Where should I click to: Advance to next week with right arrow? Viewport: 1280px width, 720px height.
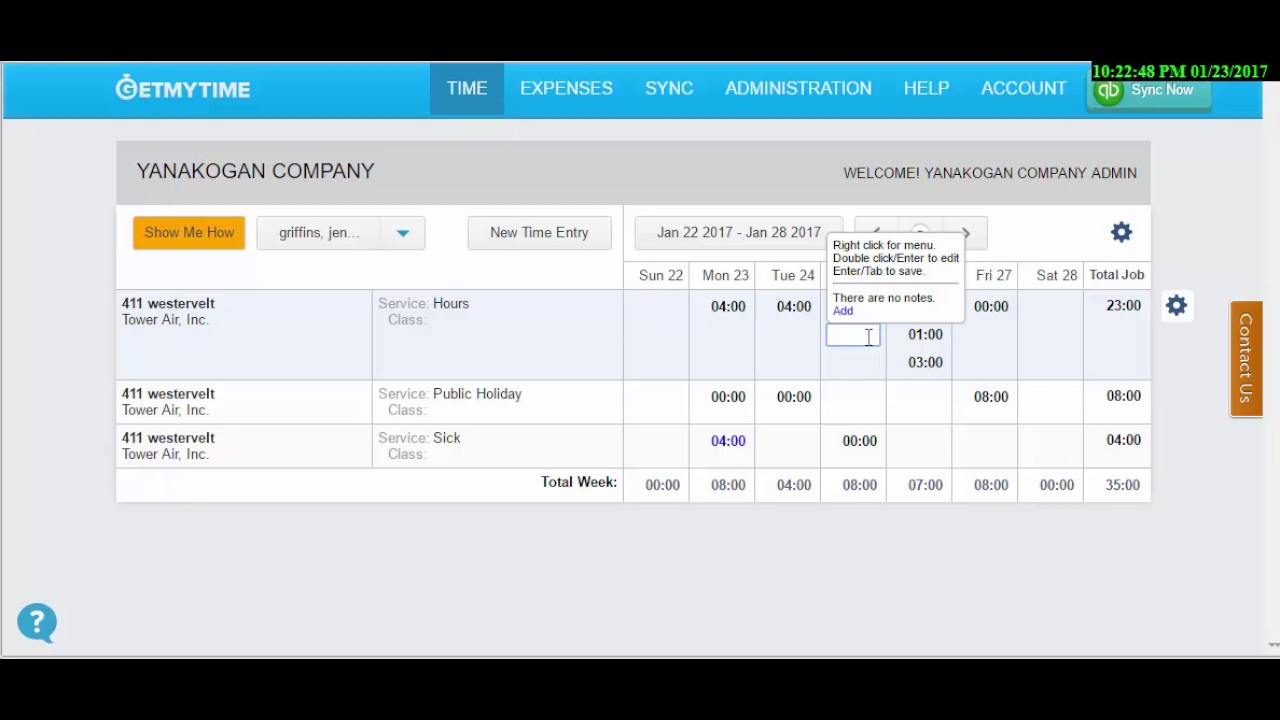(963, 233)
